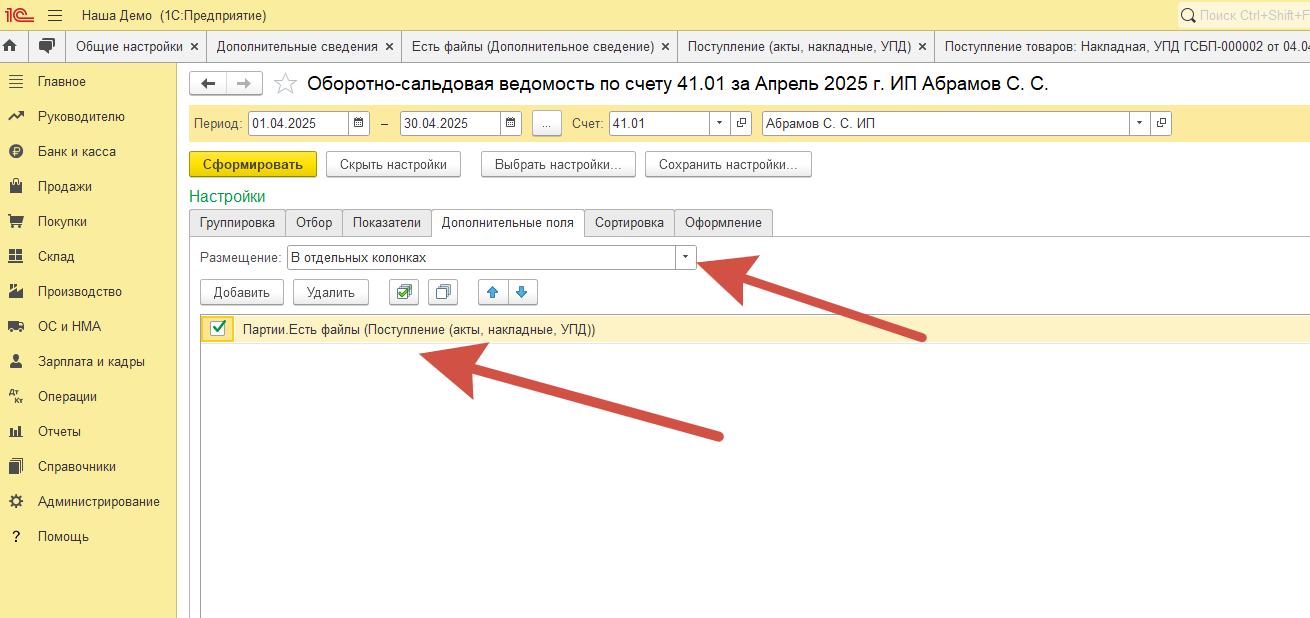Uncheck the Партии.Есть файлы field checkbox
Viewport: 1310px width, 618px height.
pyautogui.click(x=218, y=329)
